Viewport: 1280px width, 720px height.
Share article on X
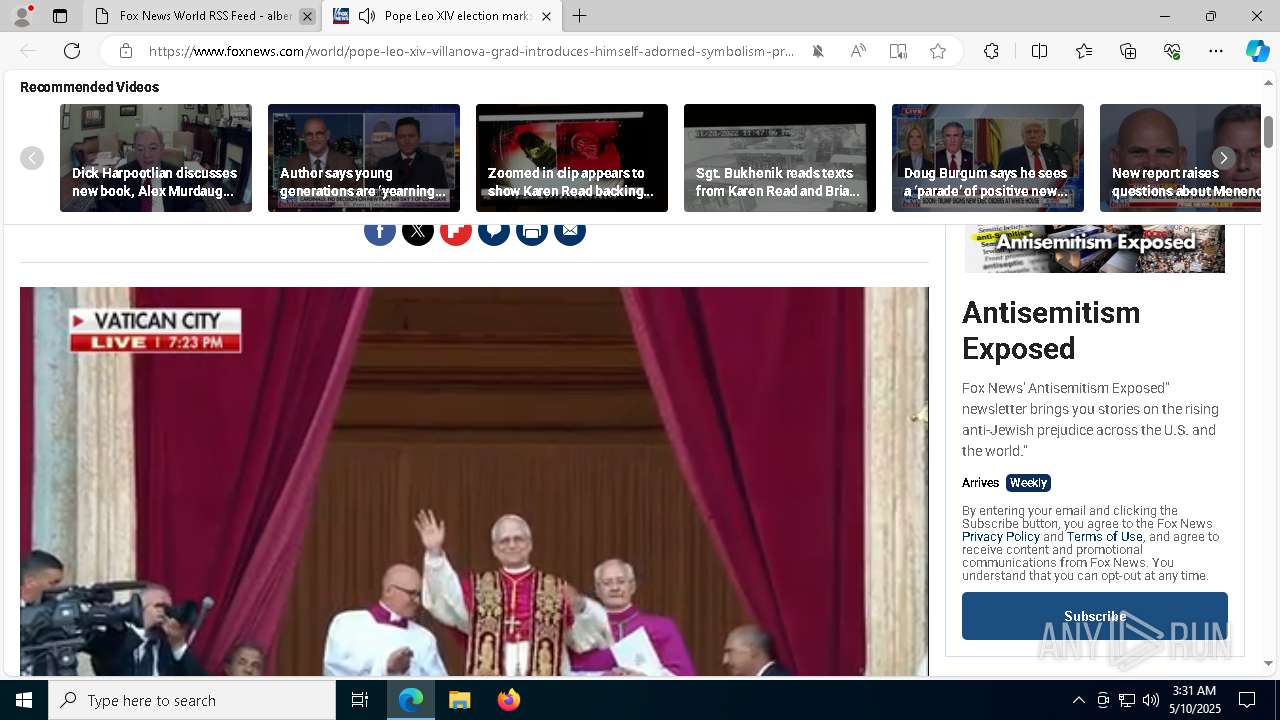point(418,231)
